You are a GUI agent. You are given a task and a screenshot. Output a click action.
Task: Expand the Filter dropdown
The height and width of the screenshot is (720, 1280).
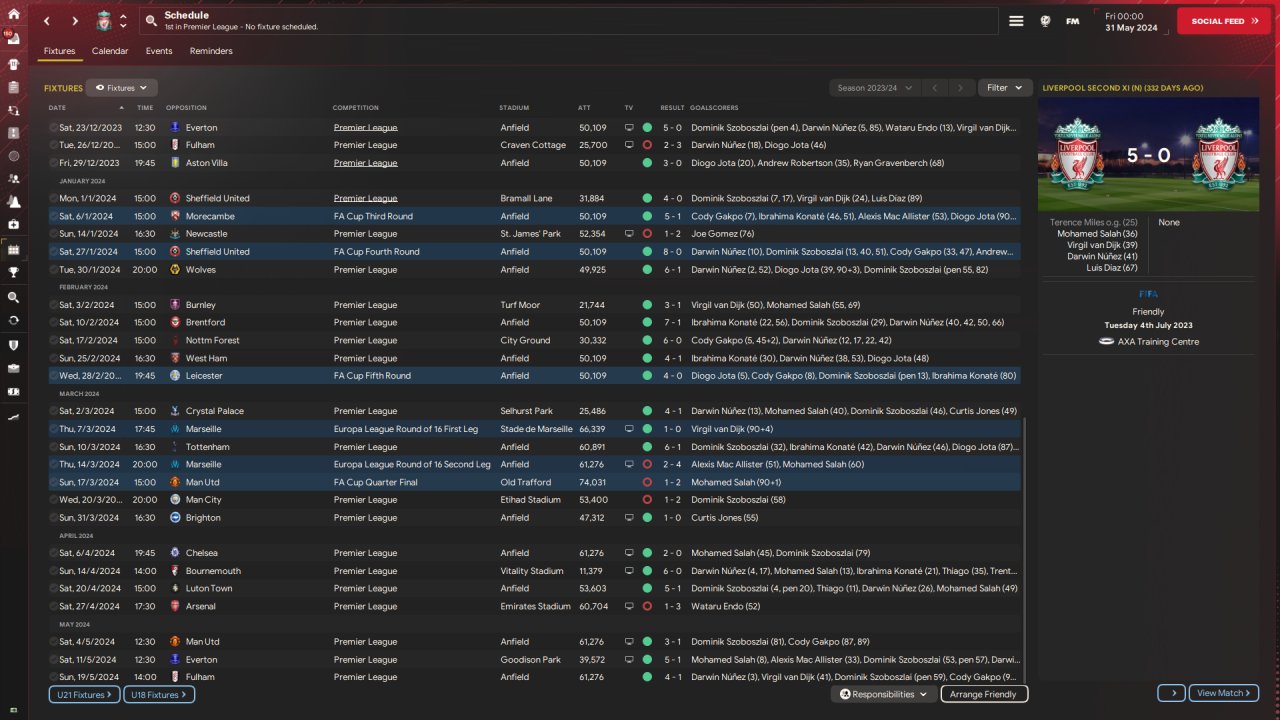(x=1004, y=88)
